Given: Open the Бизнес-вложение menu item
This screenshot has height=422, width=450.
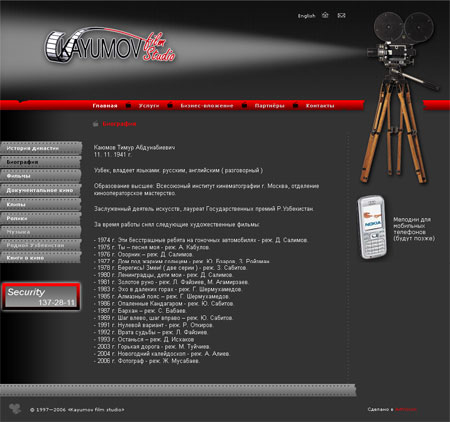Looking at the screenshot, I should point(207,106).
